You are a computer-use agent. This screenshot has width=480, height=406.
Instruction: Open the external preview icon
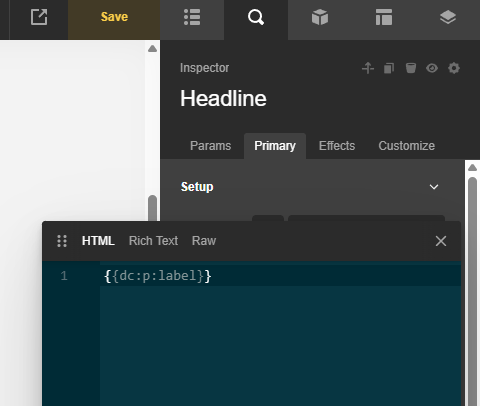39,17
